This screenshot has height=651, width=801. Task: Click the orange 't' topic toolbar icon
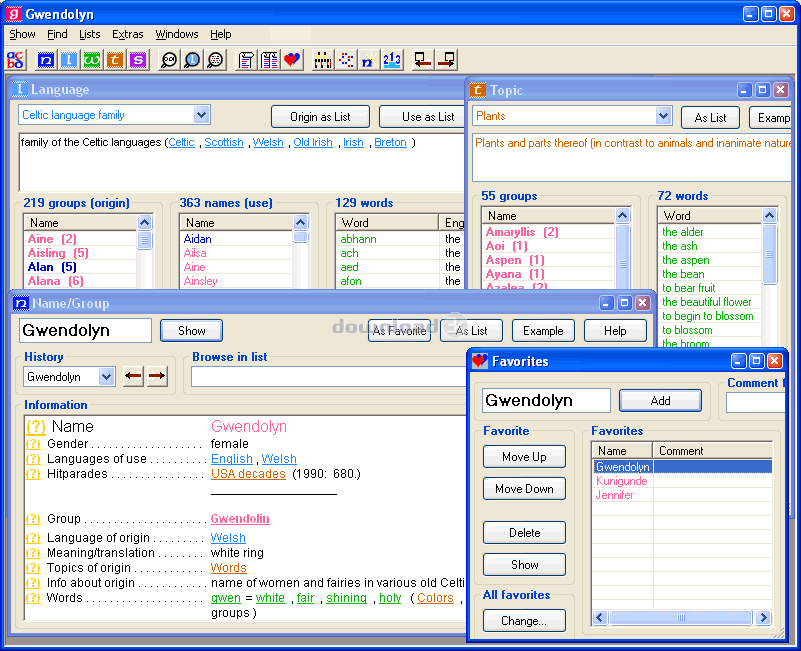[115, 60]
